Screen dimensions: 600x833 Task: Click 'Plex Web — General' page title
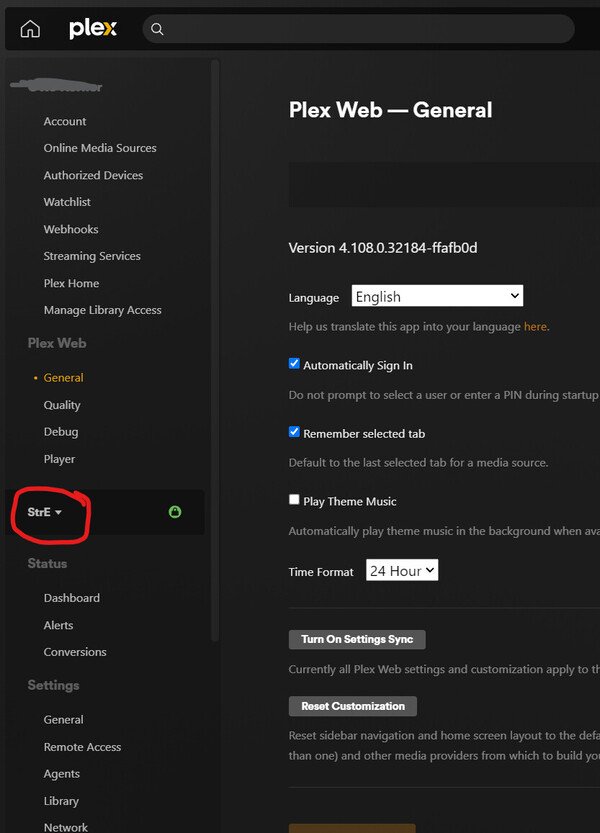391,110
